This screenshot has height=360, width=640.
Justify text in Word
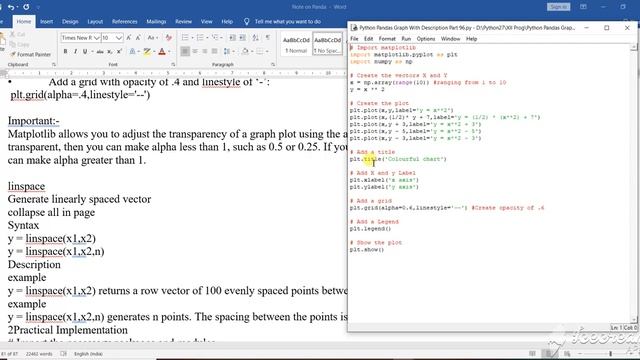pos(215,51)
